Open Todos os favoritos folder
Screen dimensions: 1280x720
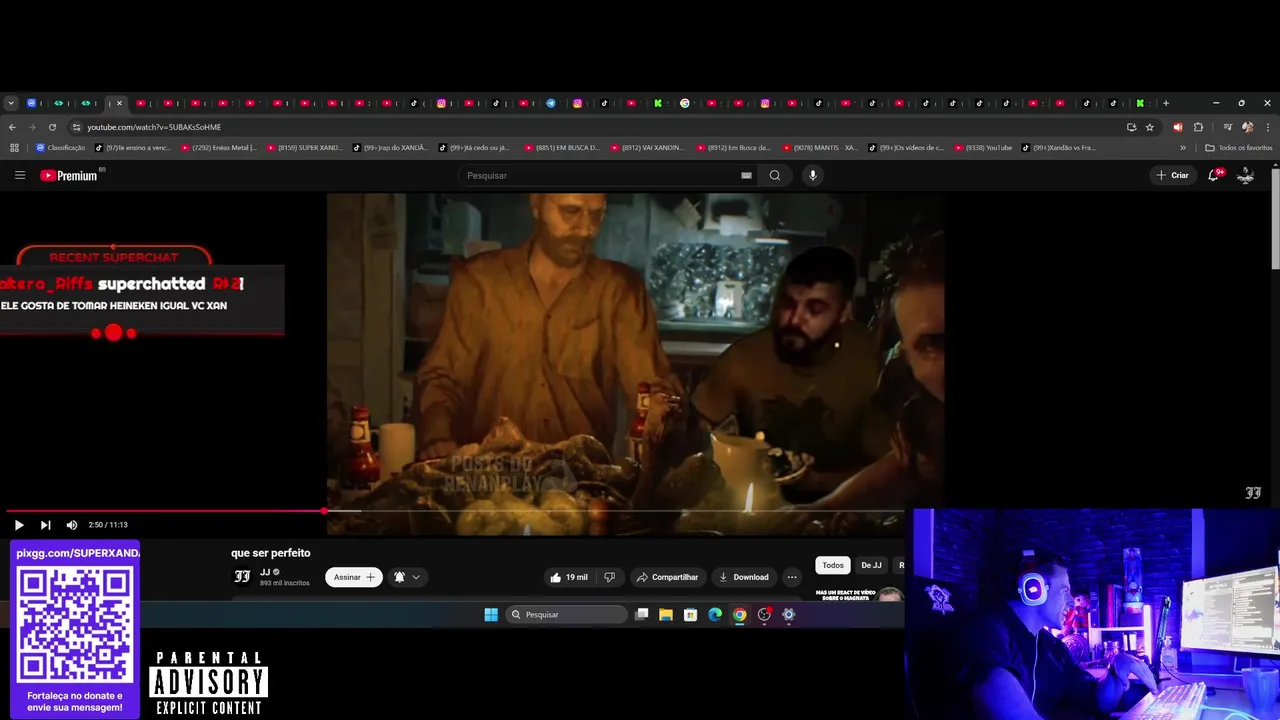1239,148
